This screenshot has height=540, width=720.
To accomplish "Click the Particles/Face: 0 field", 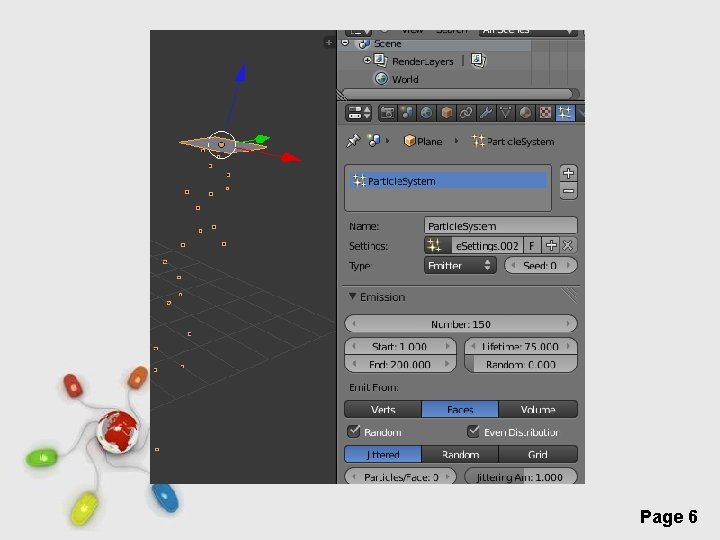I will pyautogui.click(x=400, y=477).
